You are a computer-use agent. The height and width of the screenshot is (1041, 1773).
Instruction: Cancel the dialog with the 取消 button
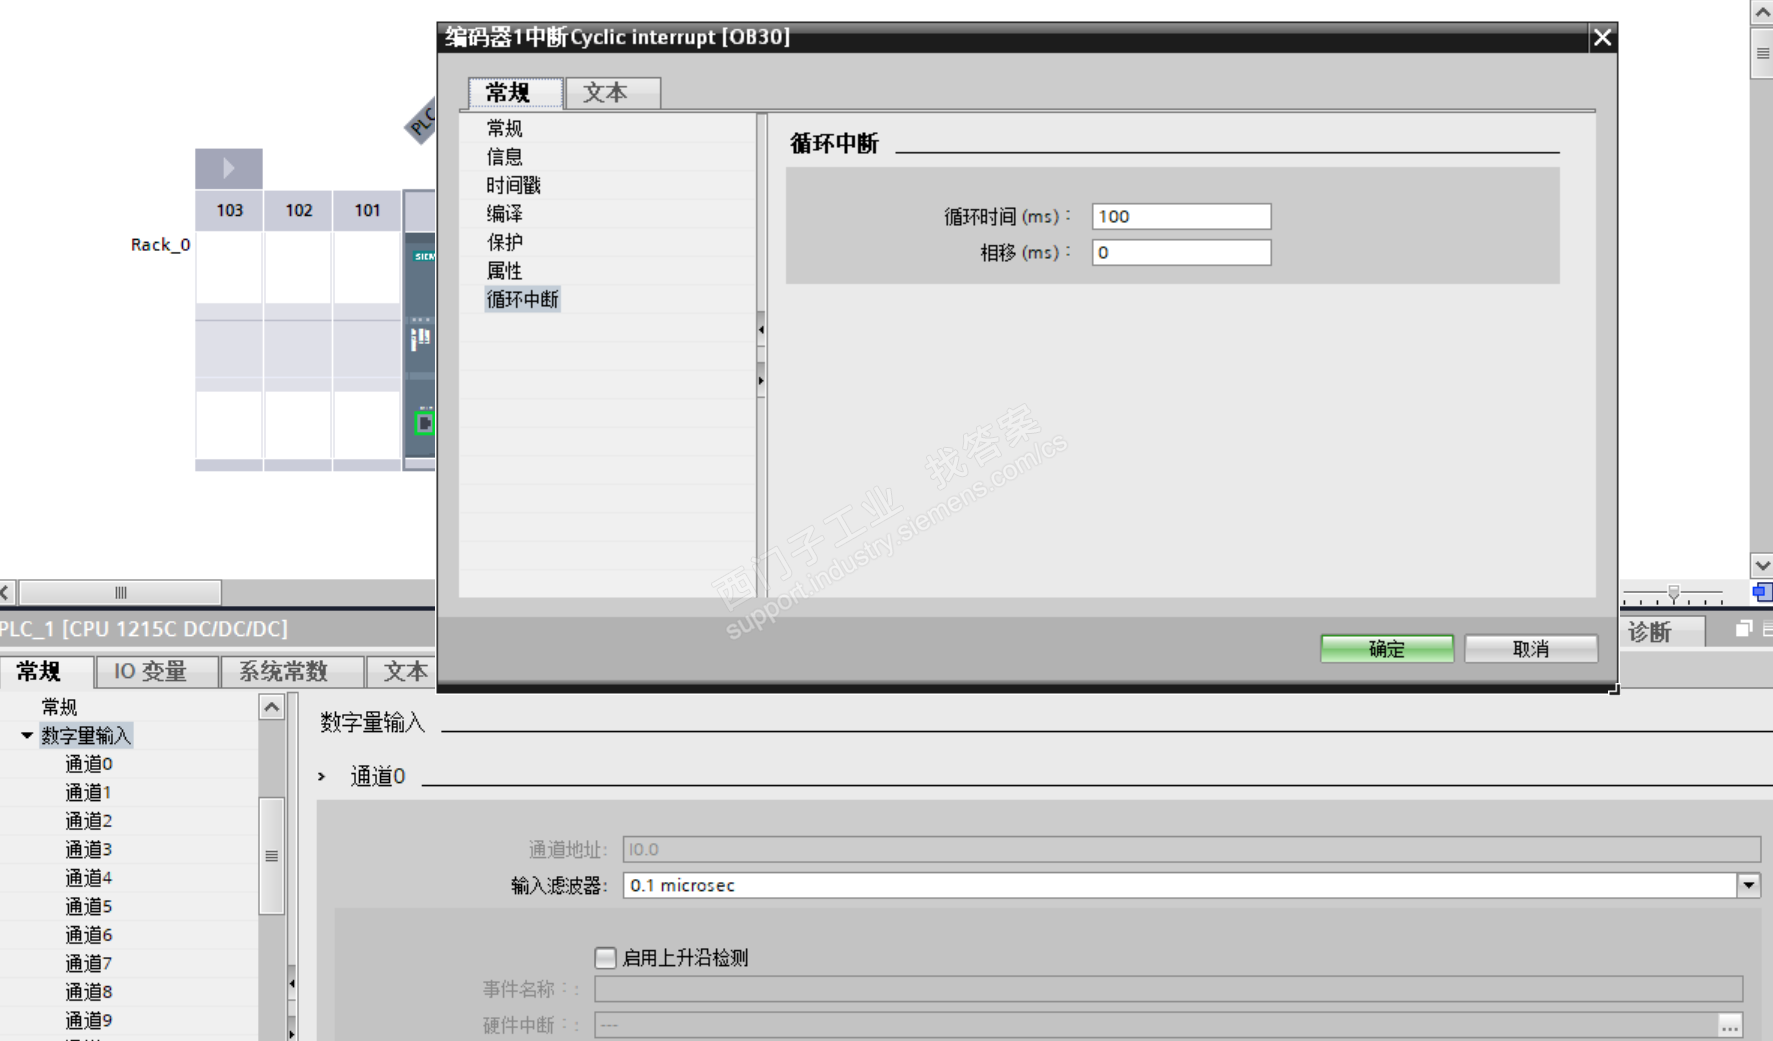tap(1531, 649)
